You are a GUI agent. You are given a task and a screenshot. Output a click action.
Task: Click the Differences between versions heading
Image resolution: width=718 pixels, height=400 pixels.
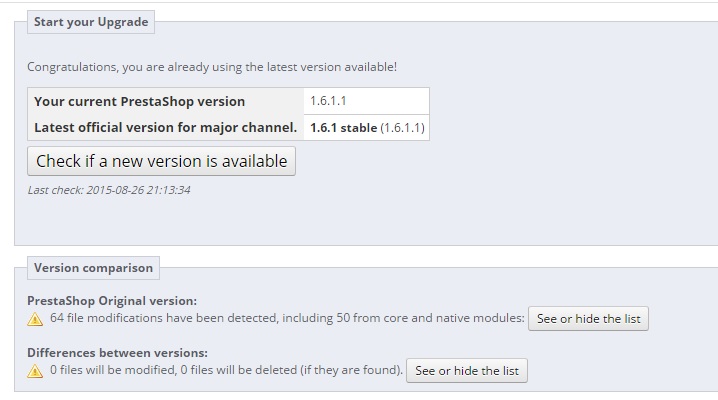[117, 352]
